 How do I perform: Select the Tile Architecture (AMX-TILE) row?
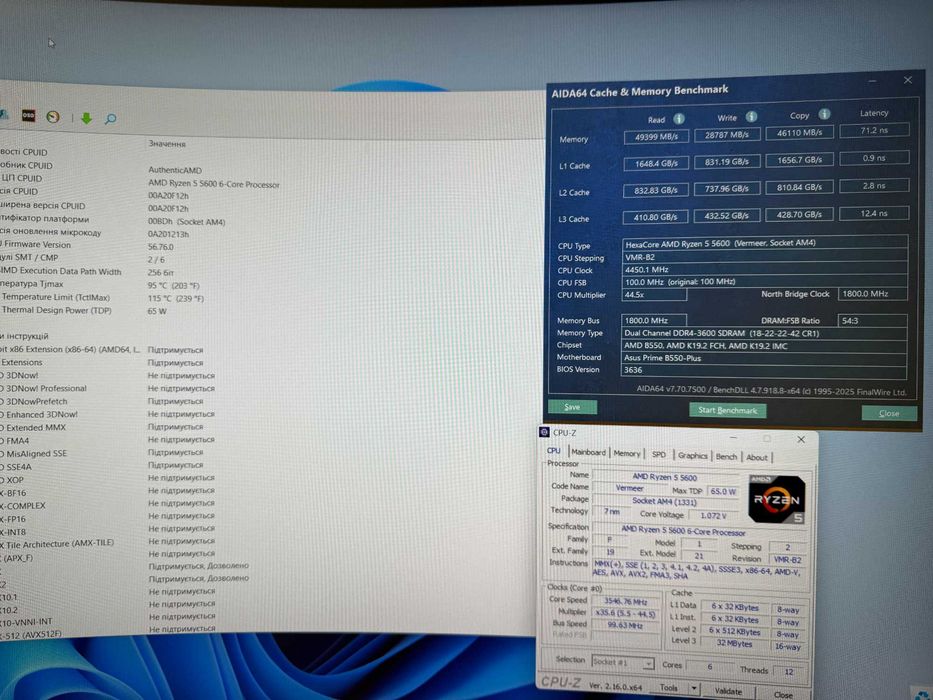tap(60, 544)
